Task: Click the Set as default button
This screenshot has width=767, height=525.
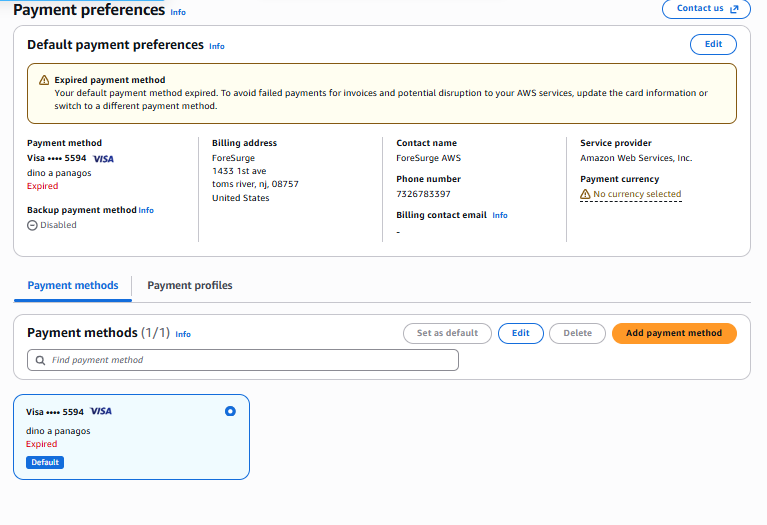Action: (447, 333)
